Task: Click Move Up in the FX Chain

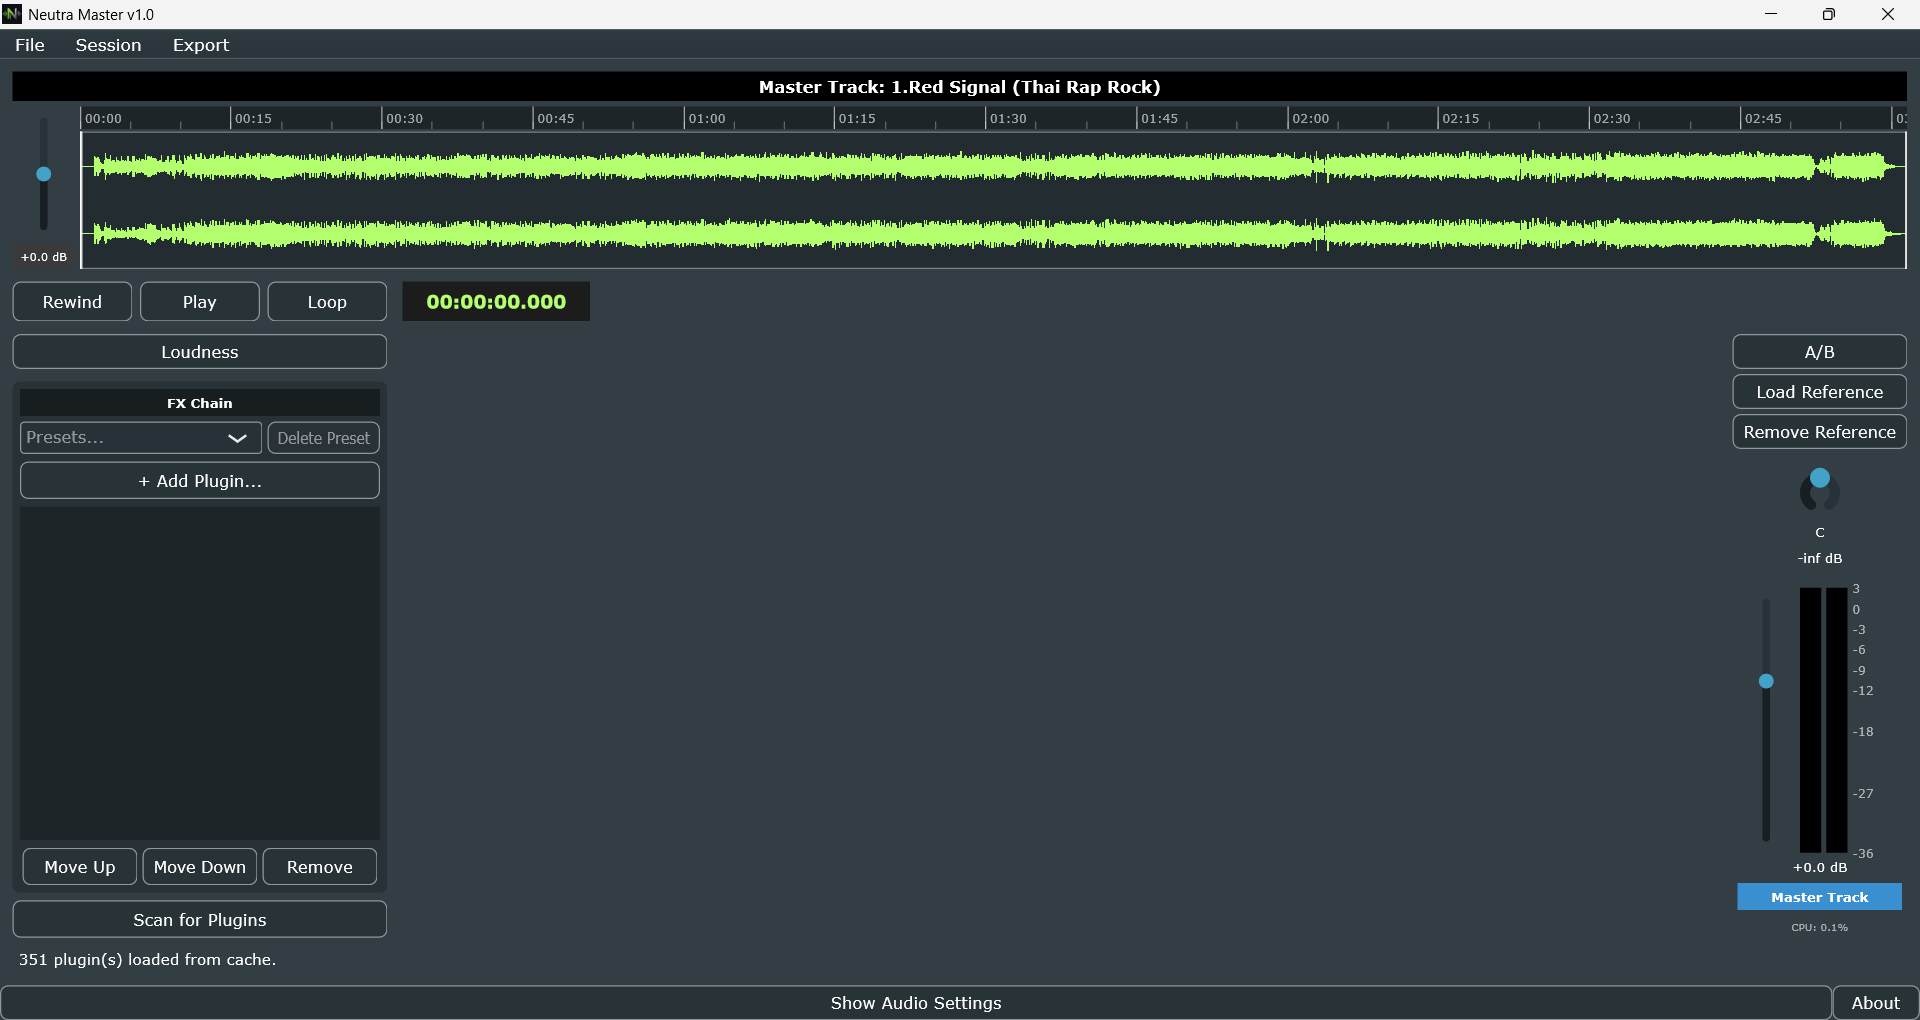Action: [80, 867]
